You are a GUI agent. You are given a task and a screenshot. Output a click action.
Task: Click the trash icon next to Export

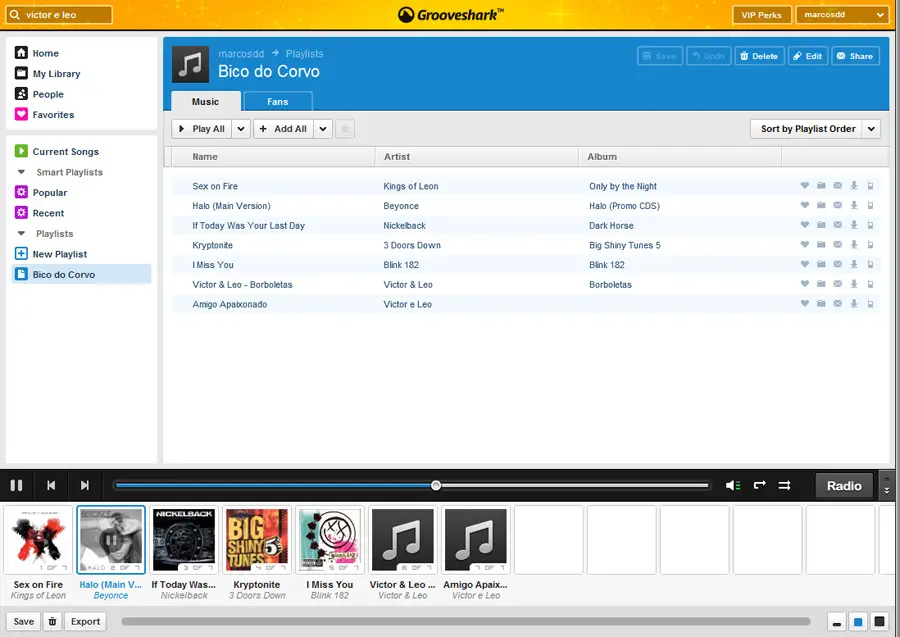click(52, 622)
